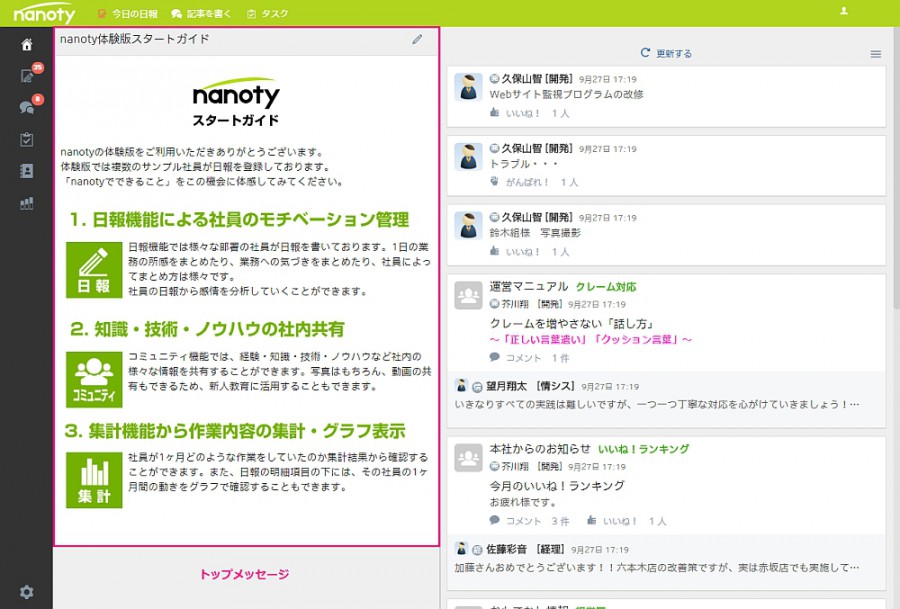
Task: Open comments 3件 on ranking post
Action: click(x=529, y=521)
